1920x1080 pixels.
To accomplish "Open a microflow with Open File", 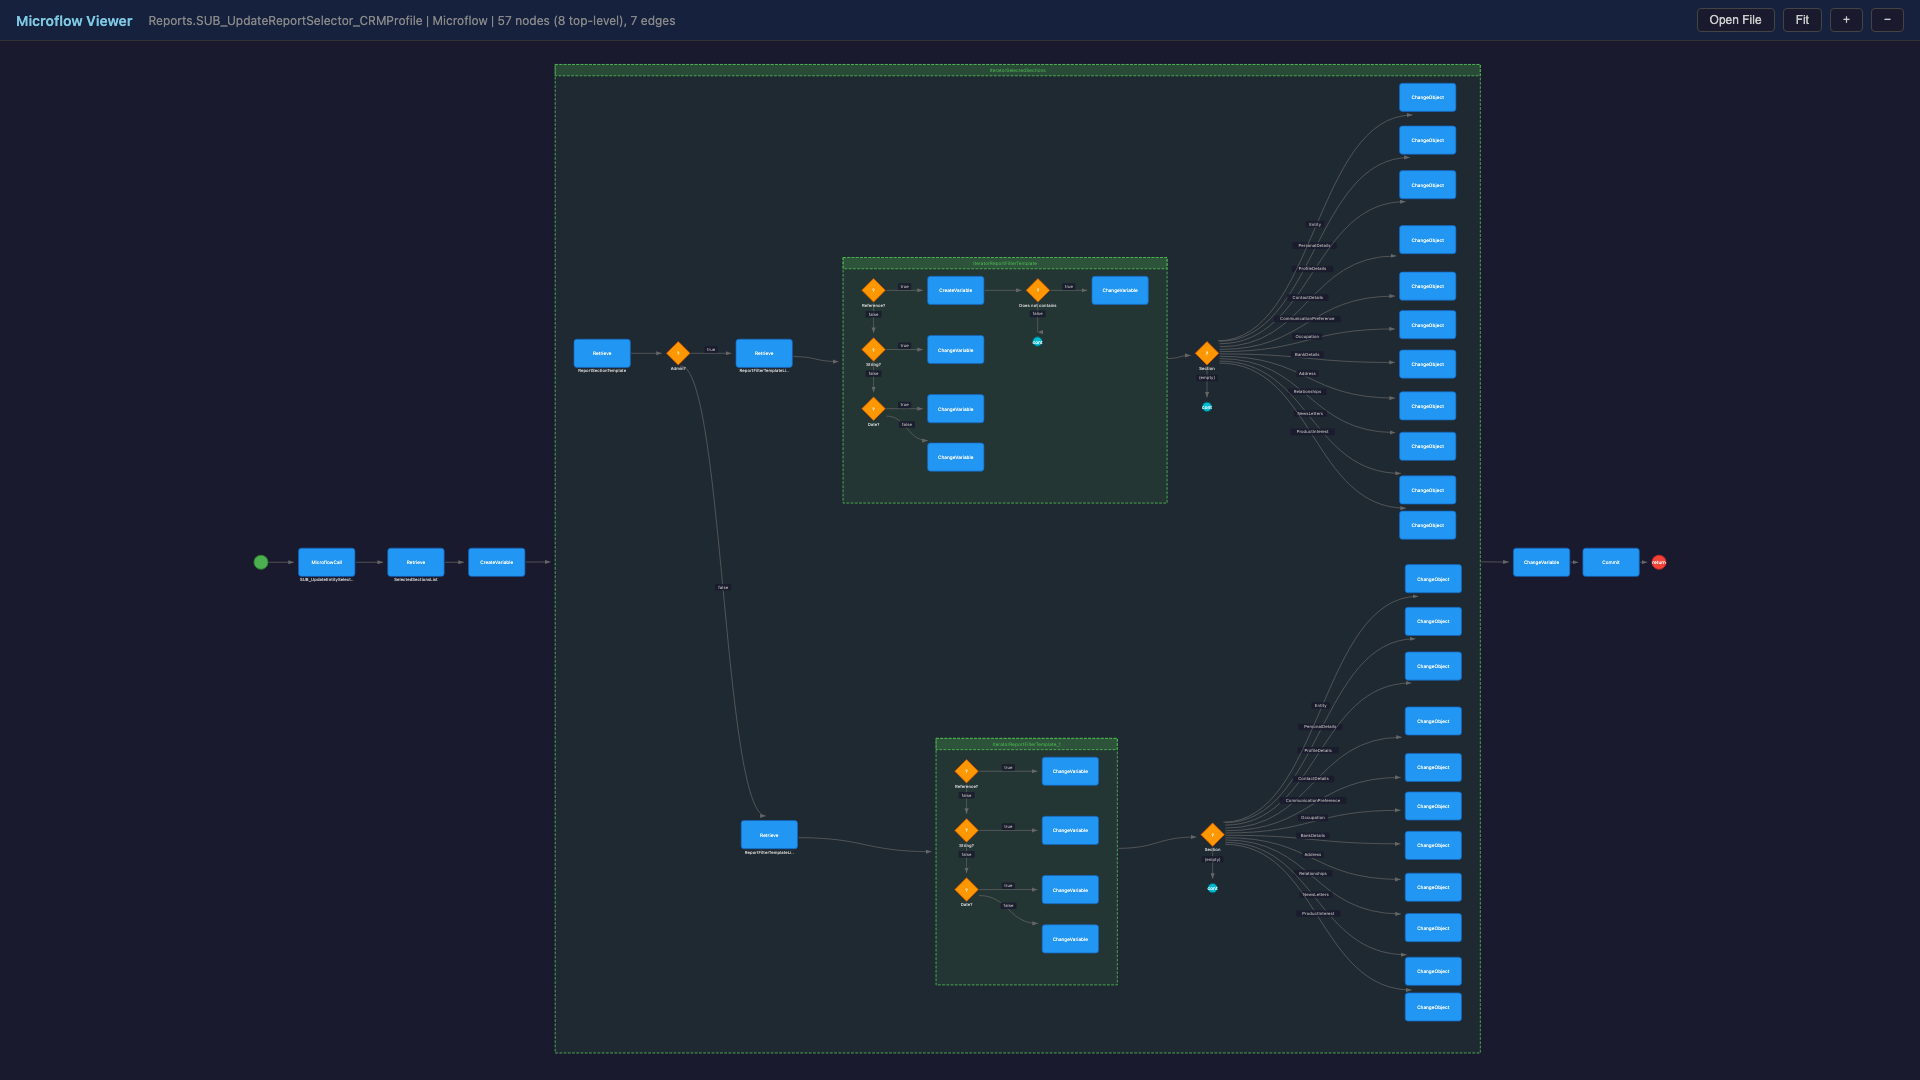I will click(1735, 19).
